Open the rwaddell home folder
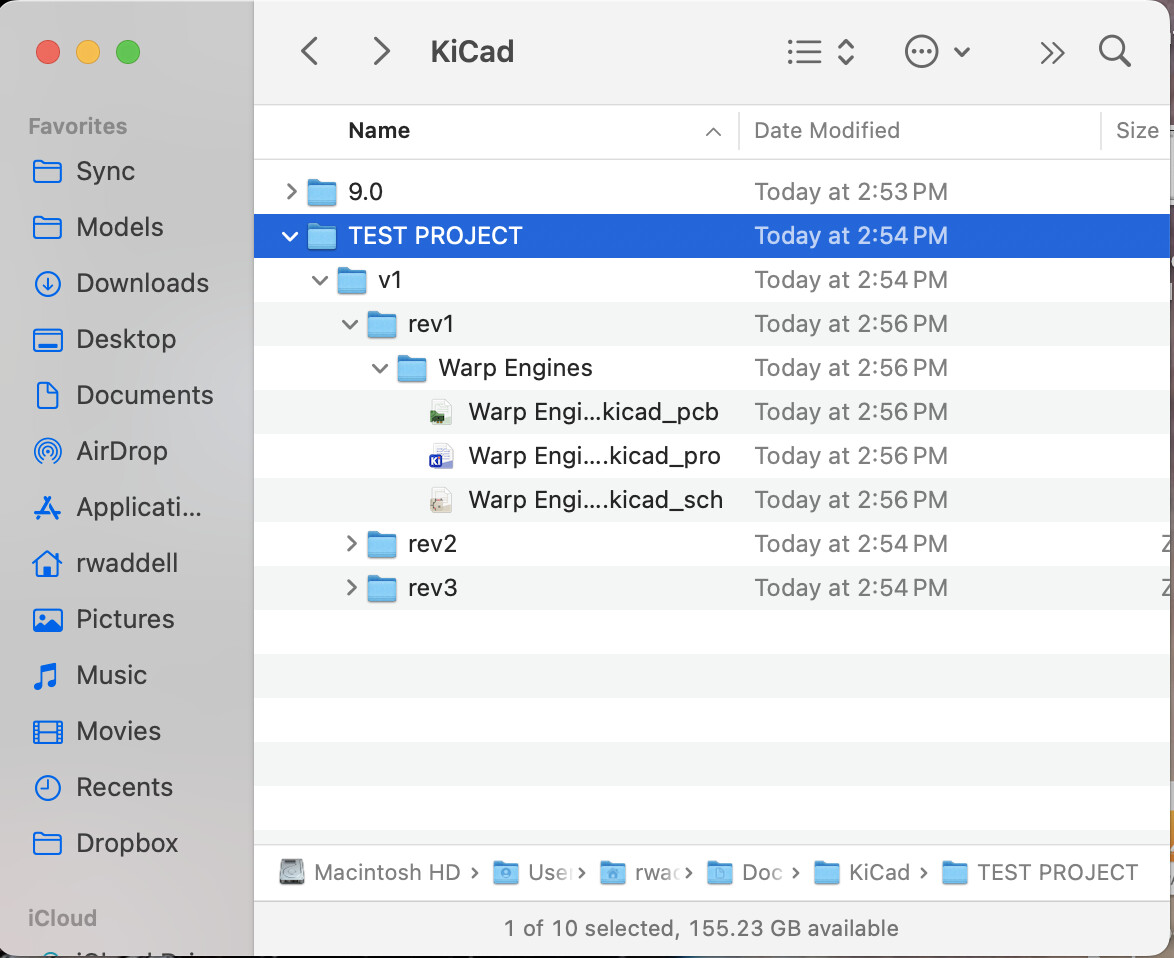This screenshot has height=958, width=1174. [x=126, y=563]
